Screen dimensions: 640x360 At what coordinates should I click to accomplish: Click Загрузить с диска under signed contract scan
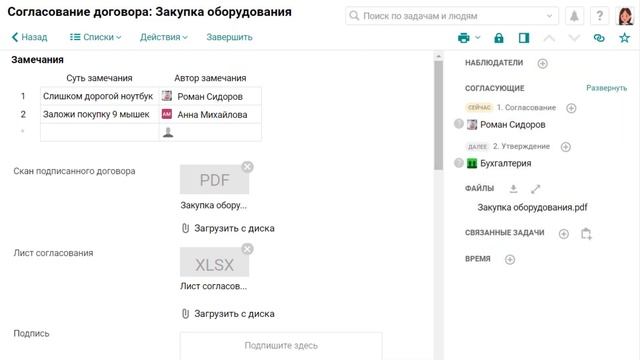(x=229, y=228)
